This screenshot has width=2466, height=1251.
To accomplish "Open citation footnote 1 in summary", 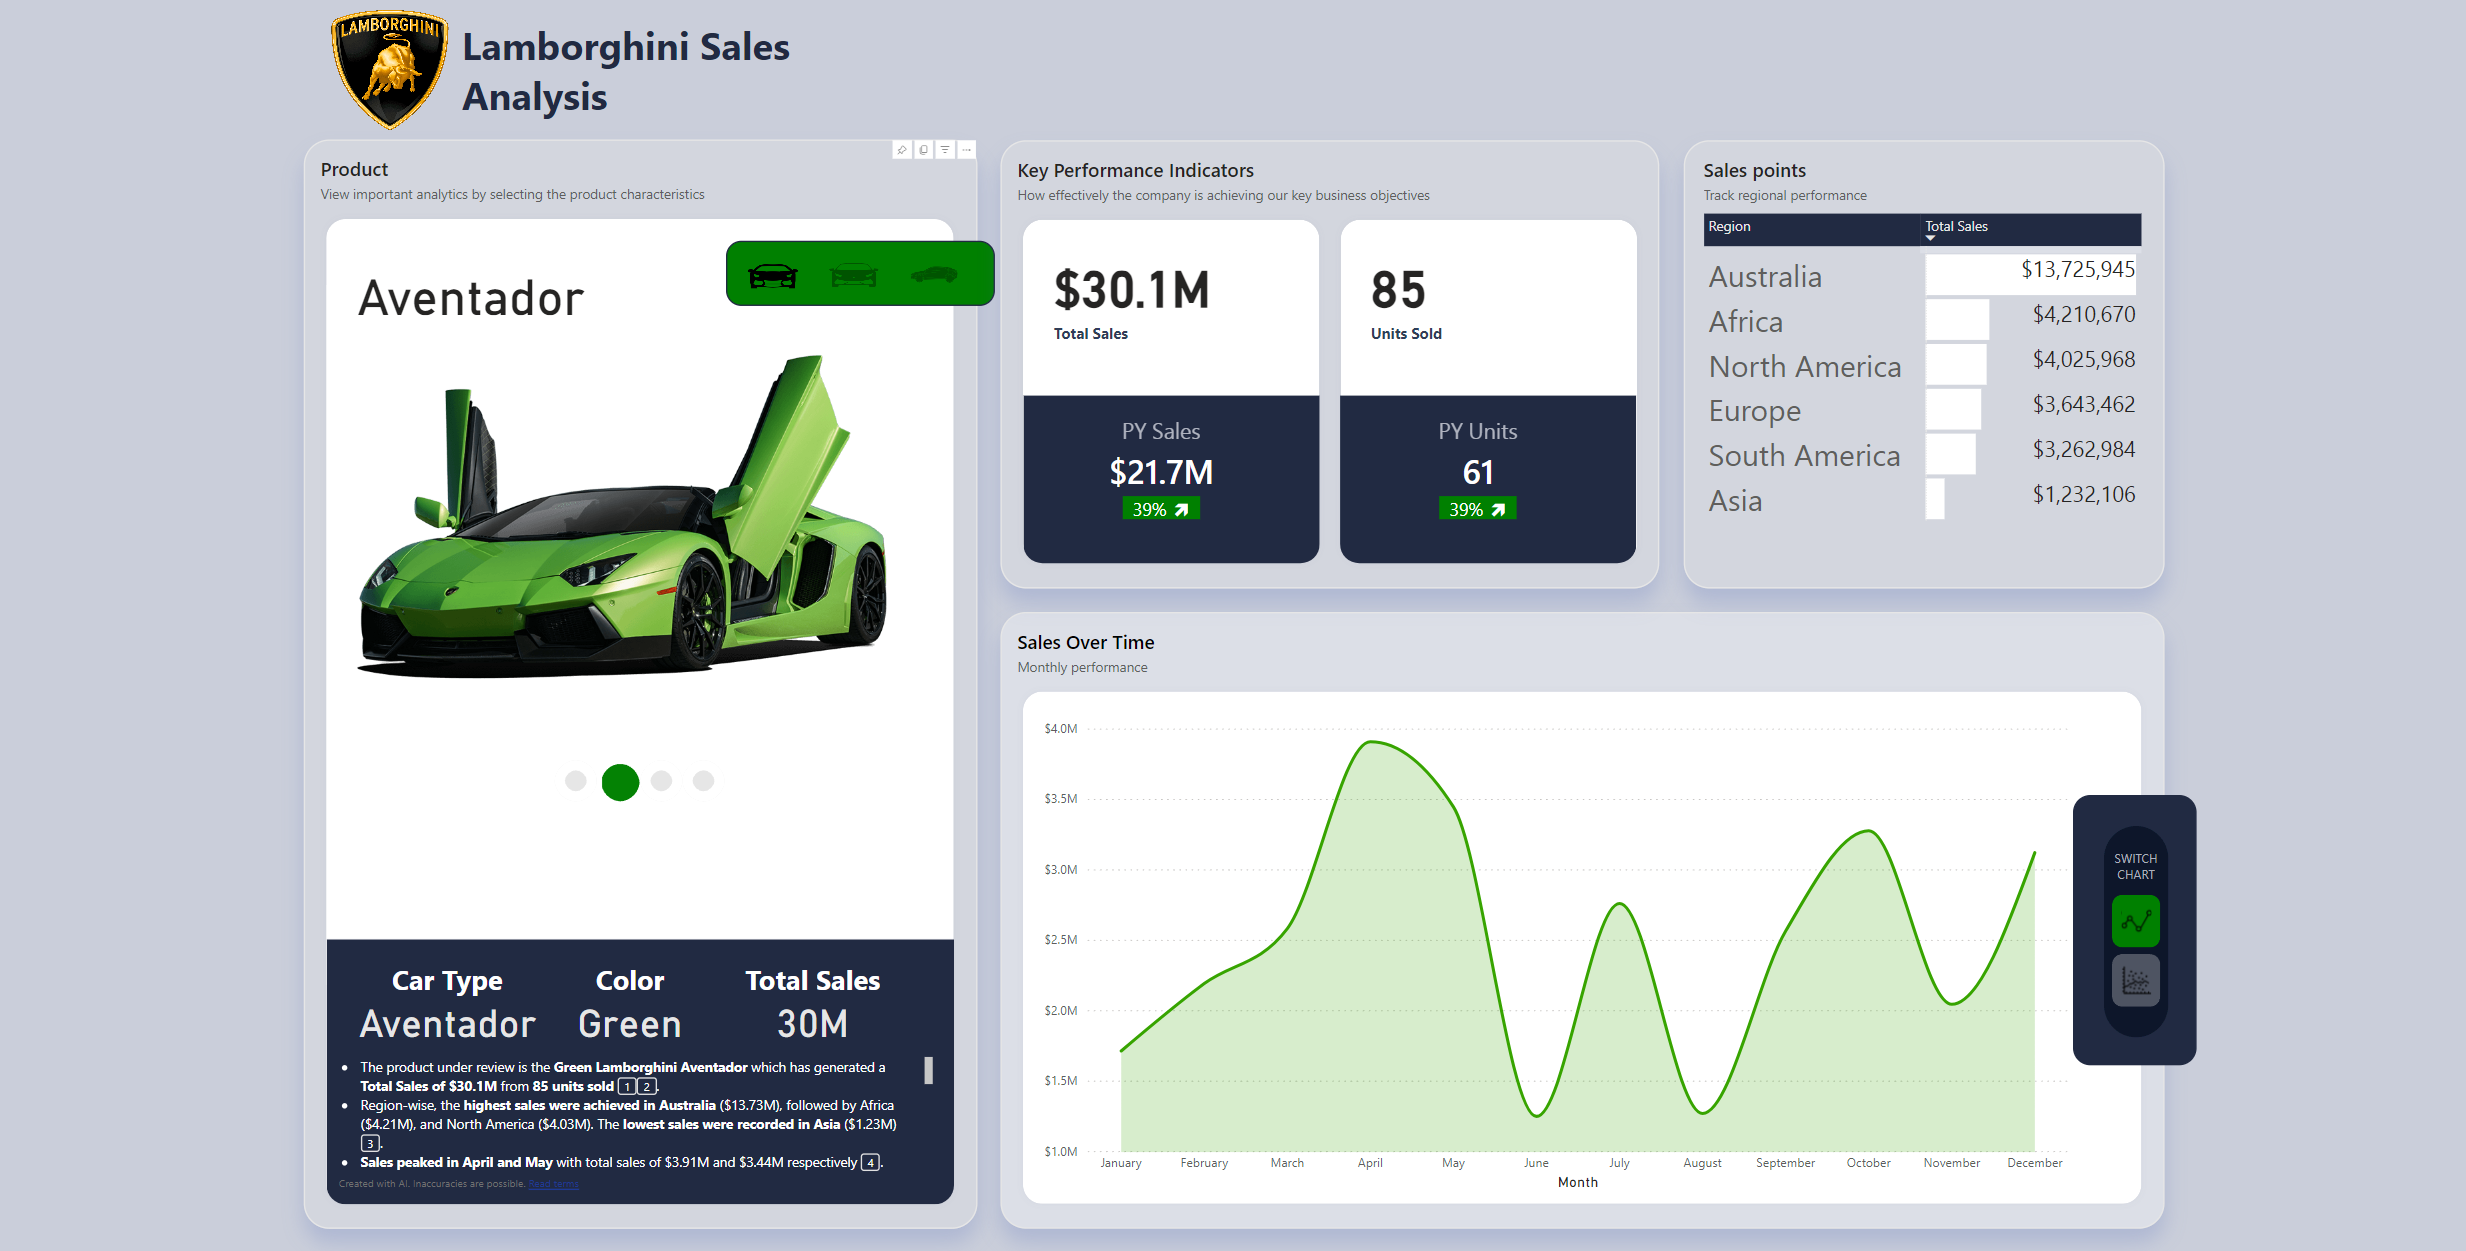I will 627,1086.
